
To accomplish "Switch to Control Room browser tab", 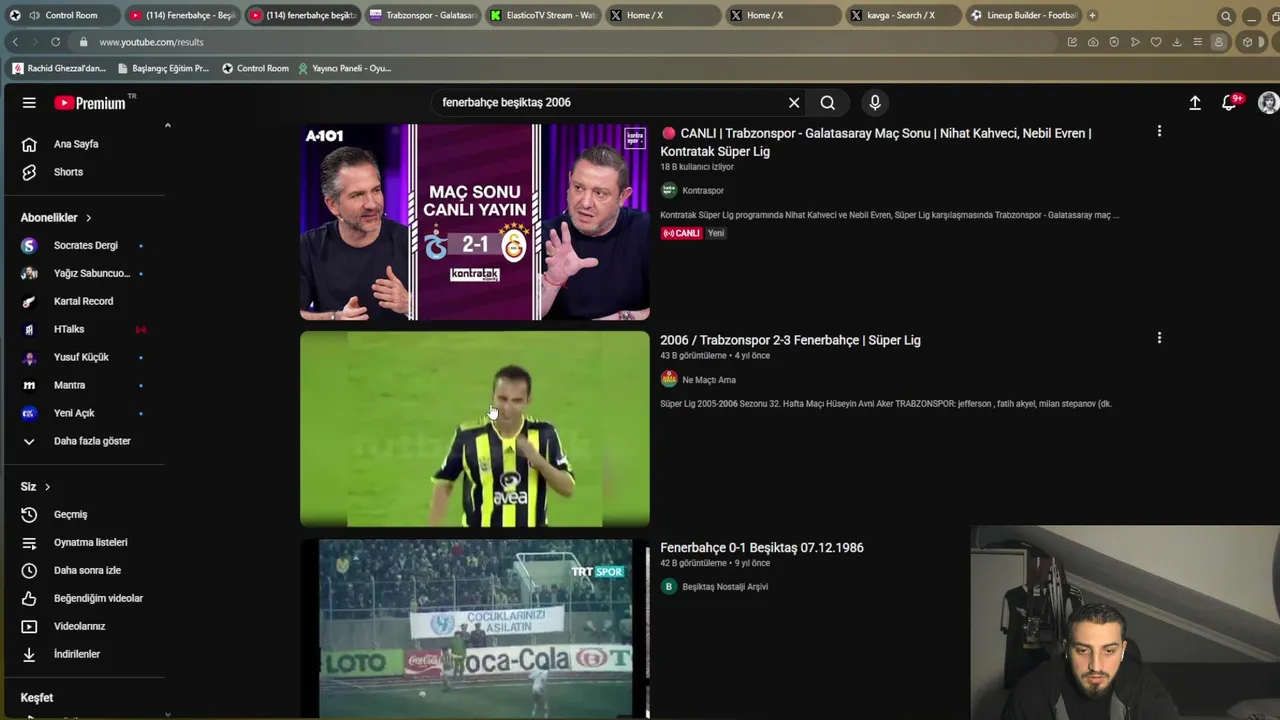I will pyautogui.click(x=64, y=15).
